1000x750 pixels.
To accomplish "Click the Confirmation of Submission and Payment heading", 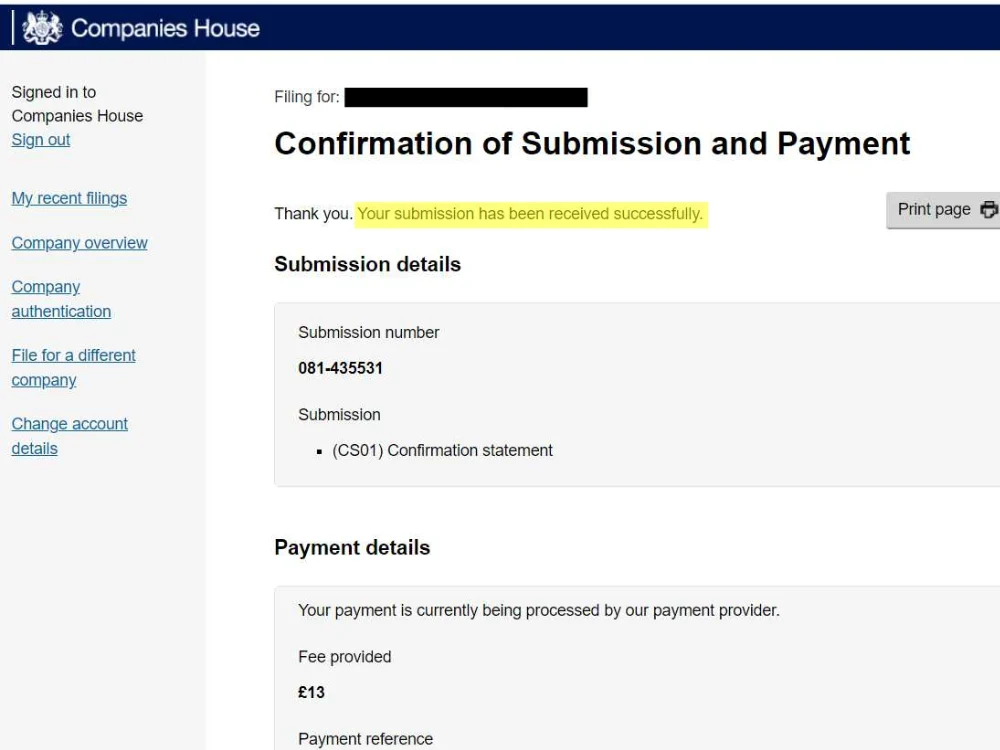I will tap(591, 143).
